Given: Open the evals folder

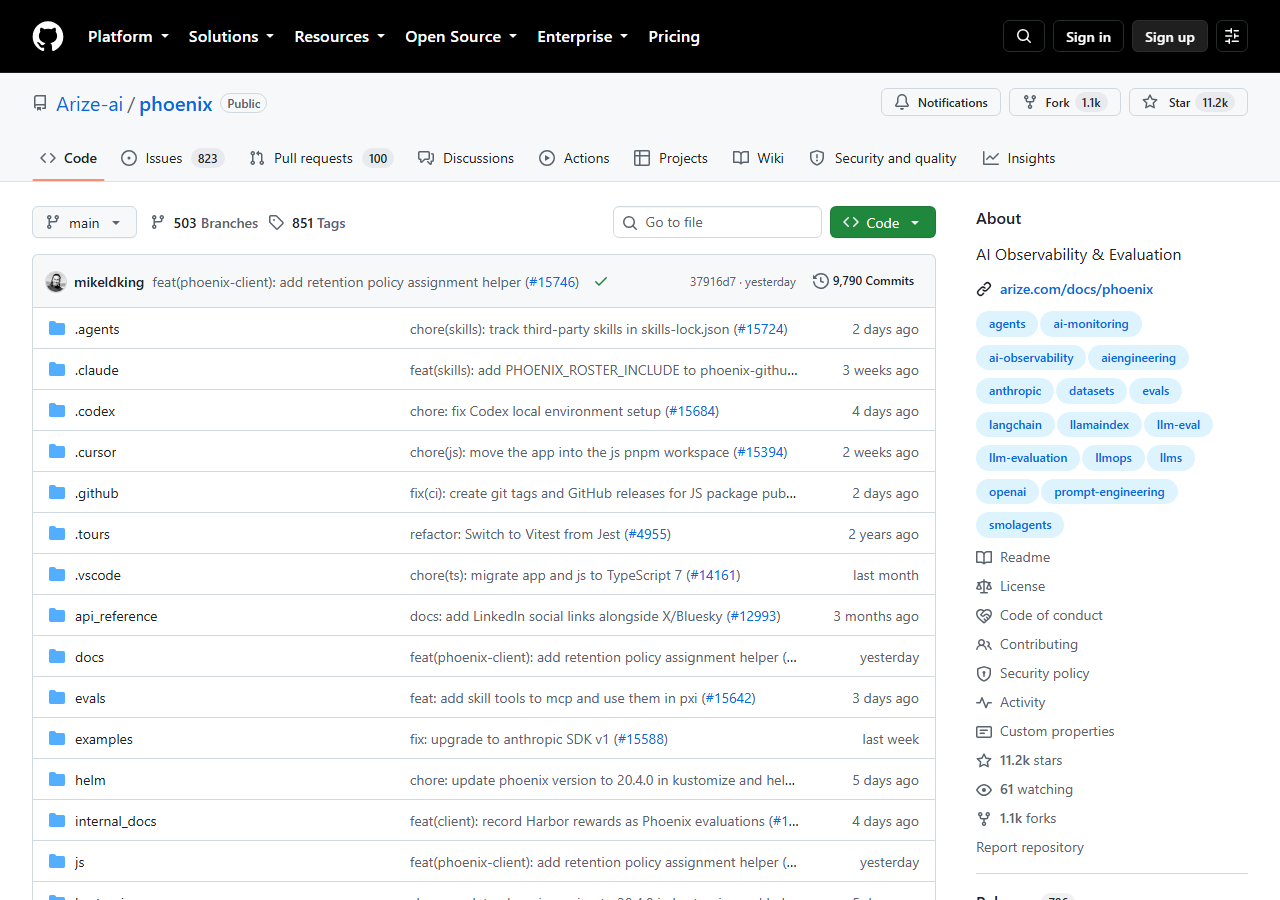Looking at the screenshot, I should click(90, 698).
